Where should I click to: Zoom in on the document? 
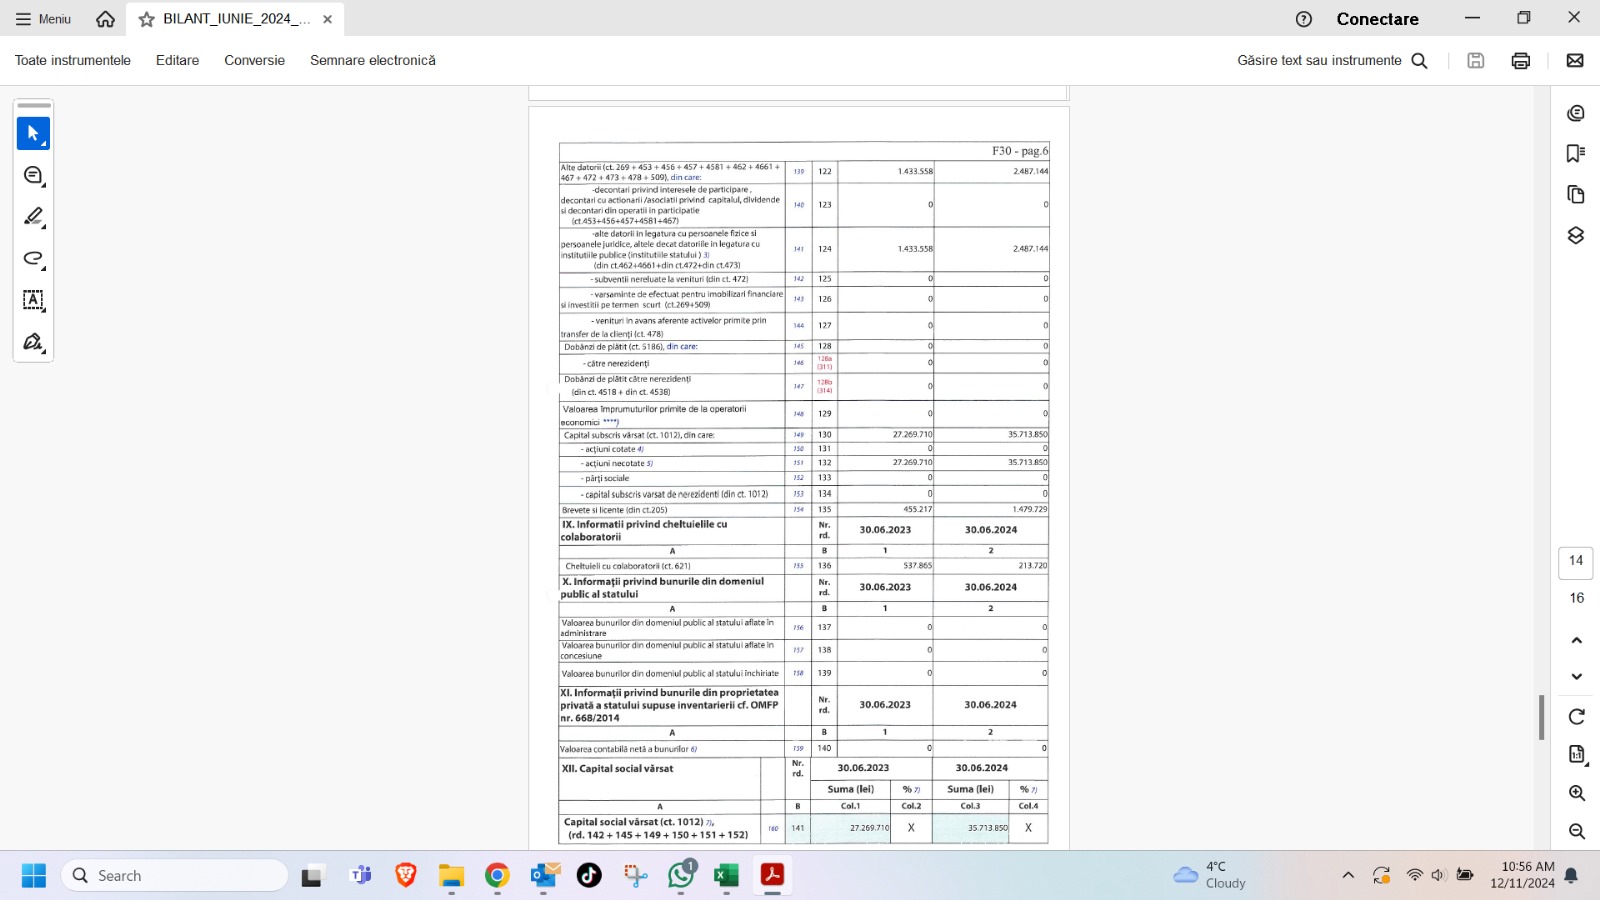click(x=1577, y=793)
